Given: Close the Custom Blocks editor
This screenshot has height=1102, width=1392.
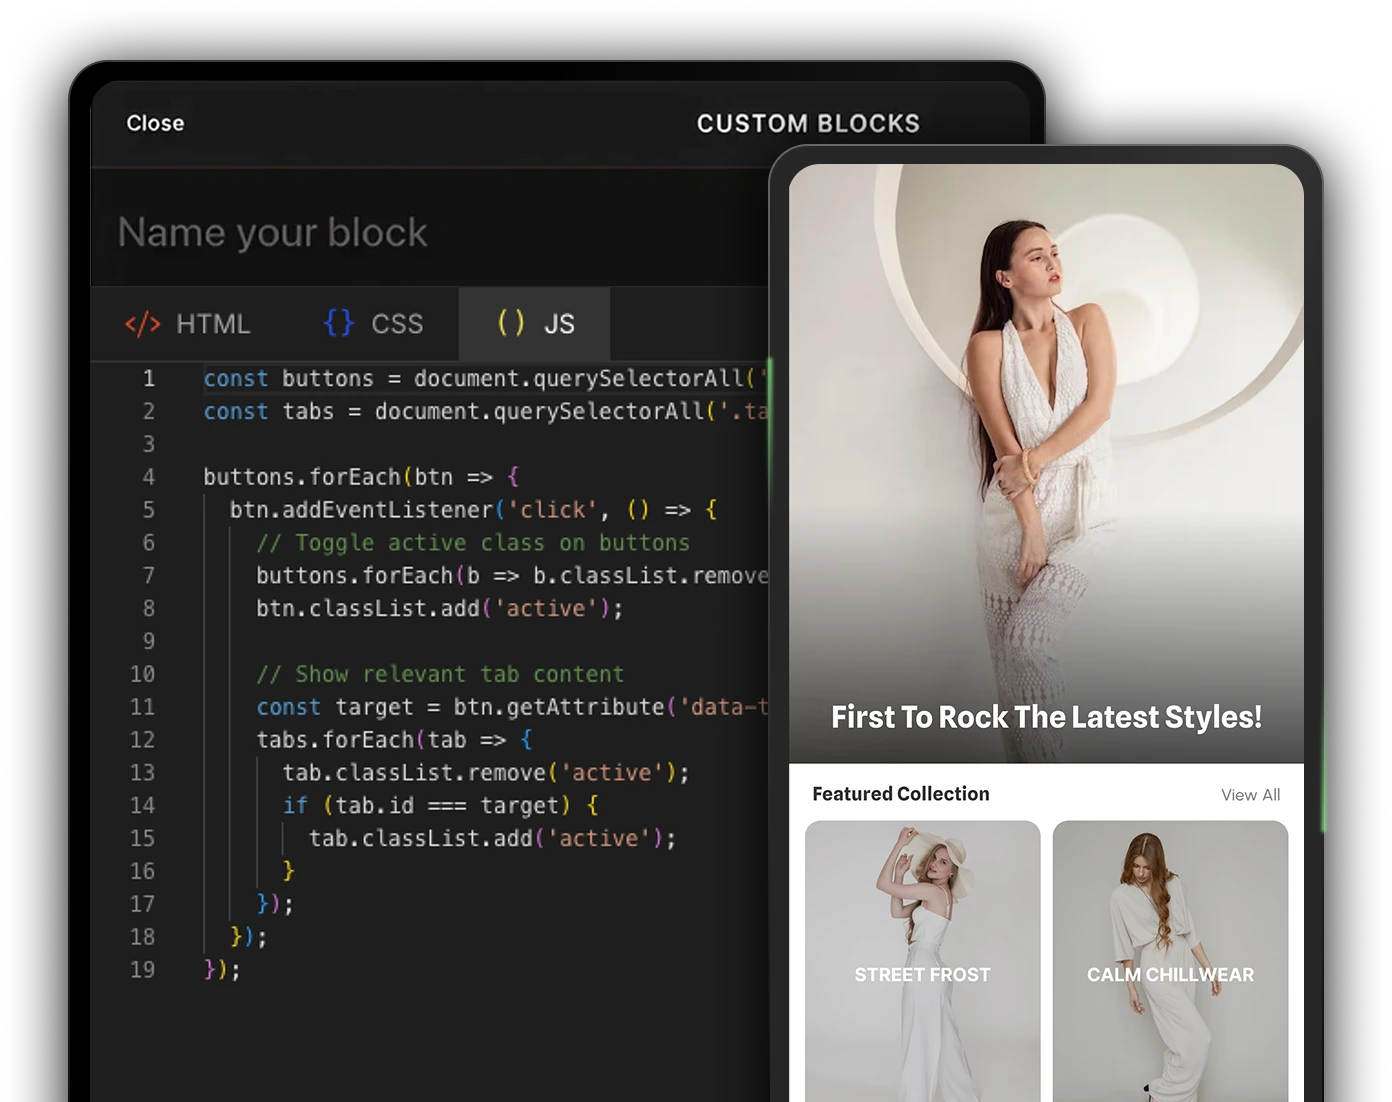Looking at the screenshot, I should [155, 123].
